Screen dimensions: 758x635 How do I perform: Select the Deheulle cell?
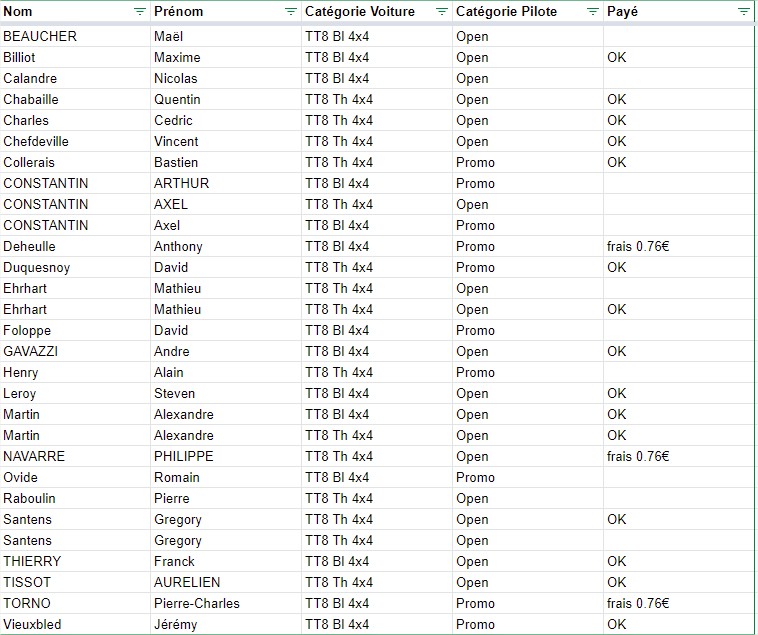(75, 246)
